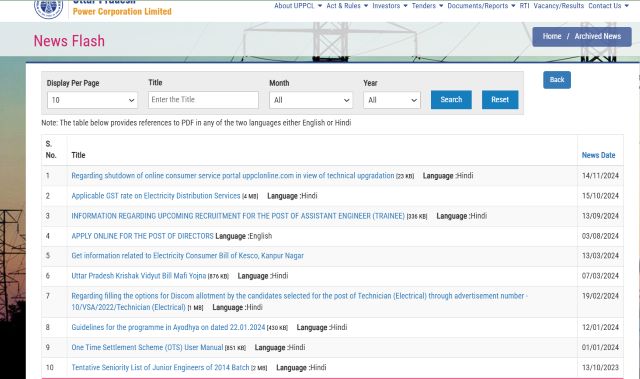Go to the RTI page
The image size is (640, 379).
click(x=524, y=6)
